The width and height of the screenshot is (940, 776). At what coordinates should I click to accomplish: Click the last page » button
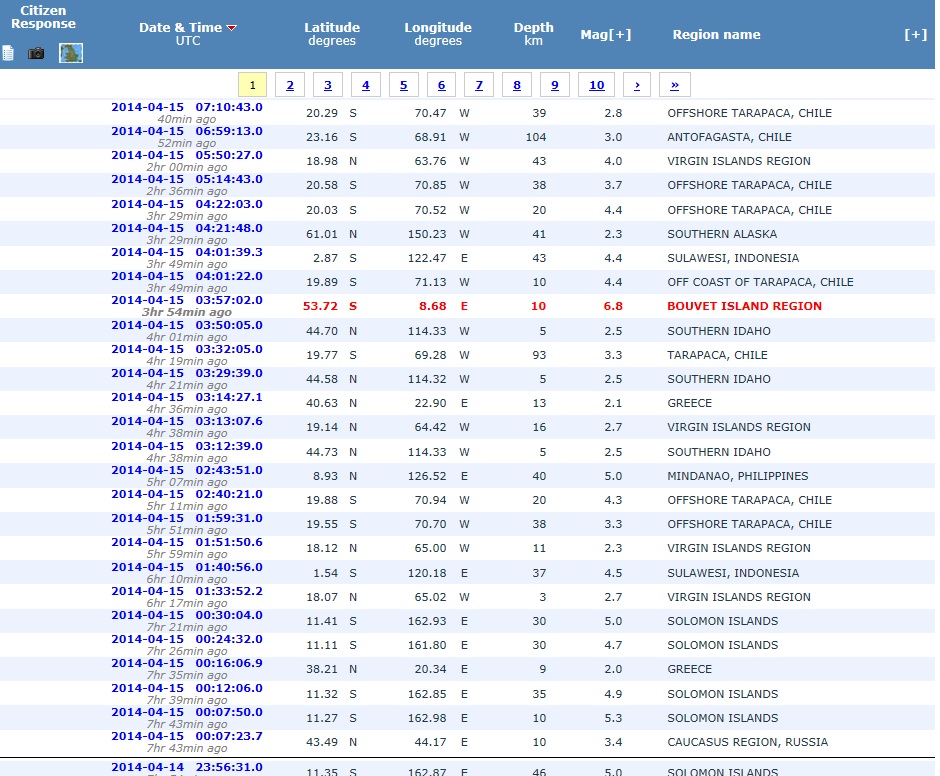[x=674, y=85]
